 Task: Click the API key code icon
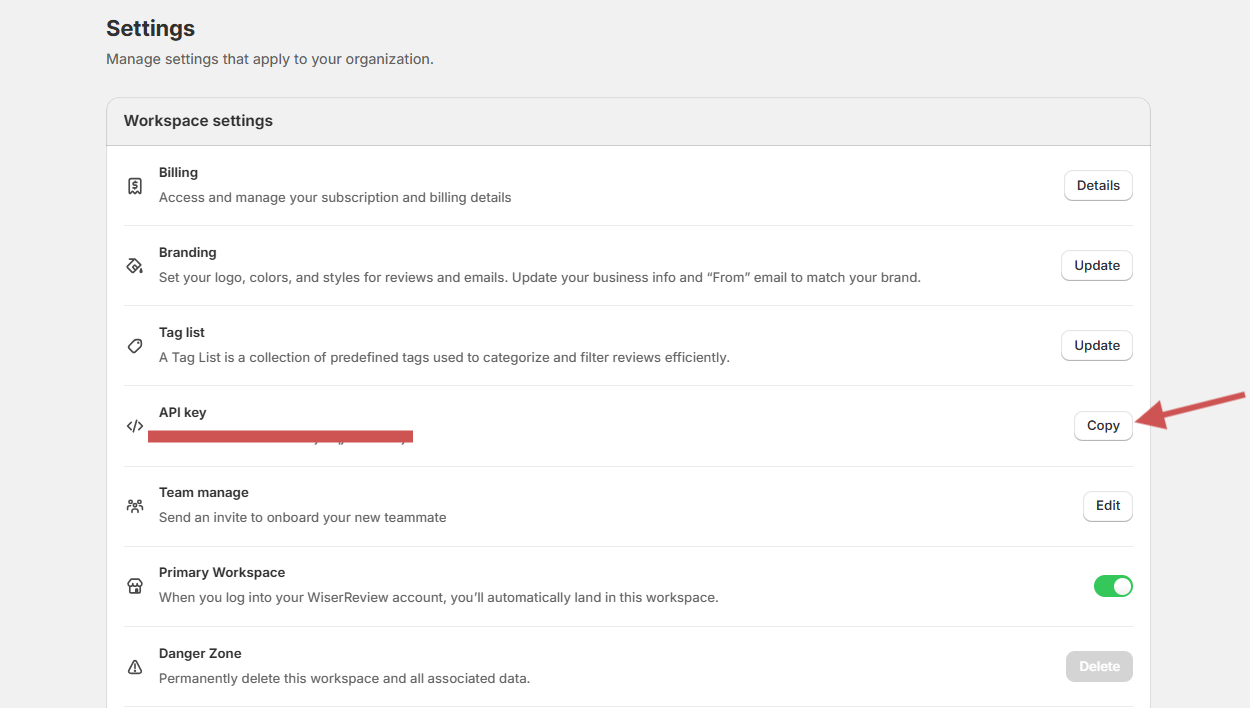[x=135, y=426]
